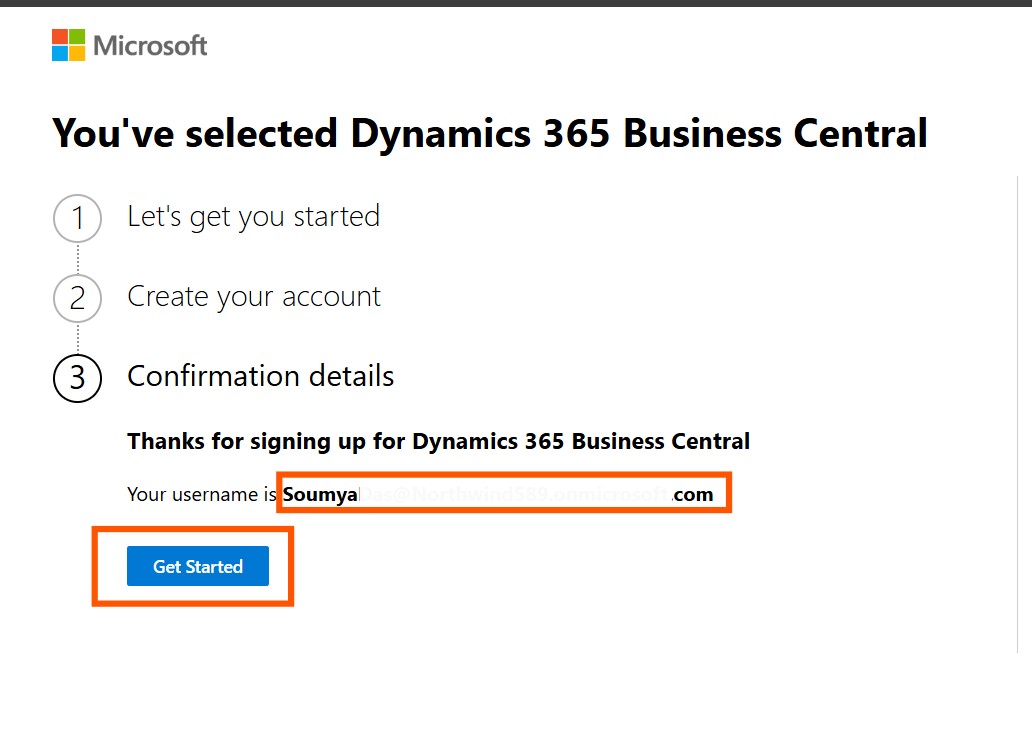Click the blue square of Microsoft logo

[60, 53]
